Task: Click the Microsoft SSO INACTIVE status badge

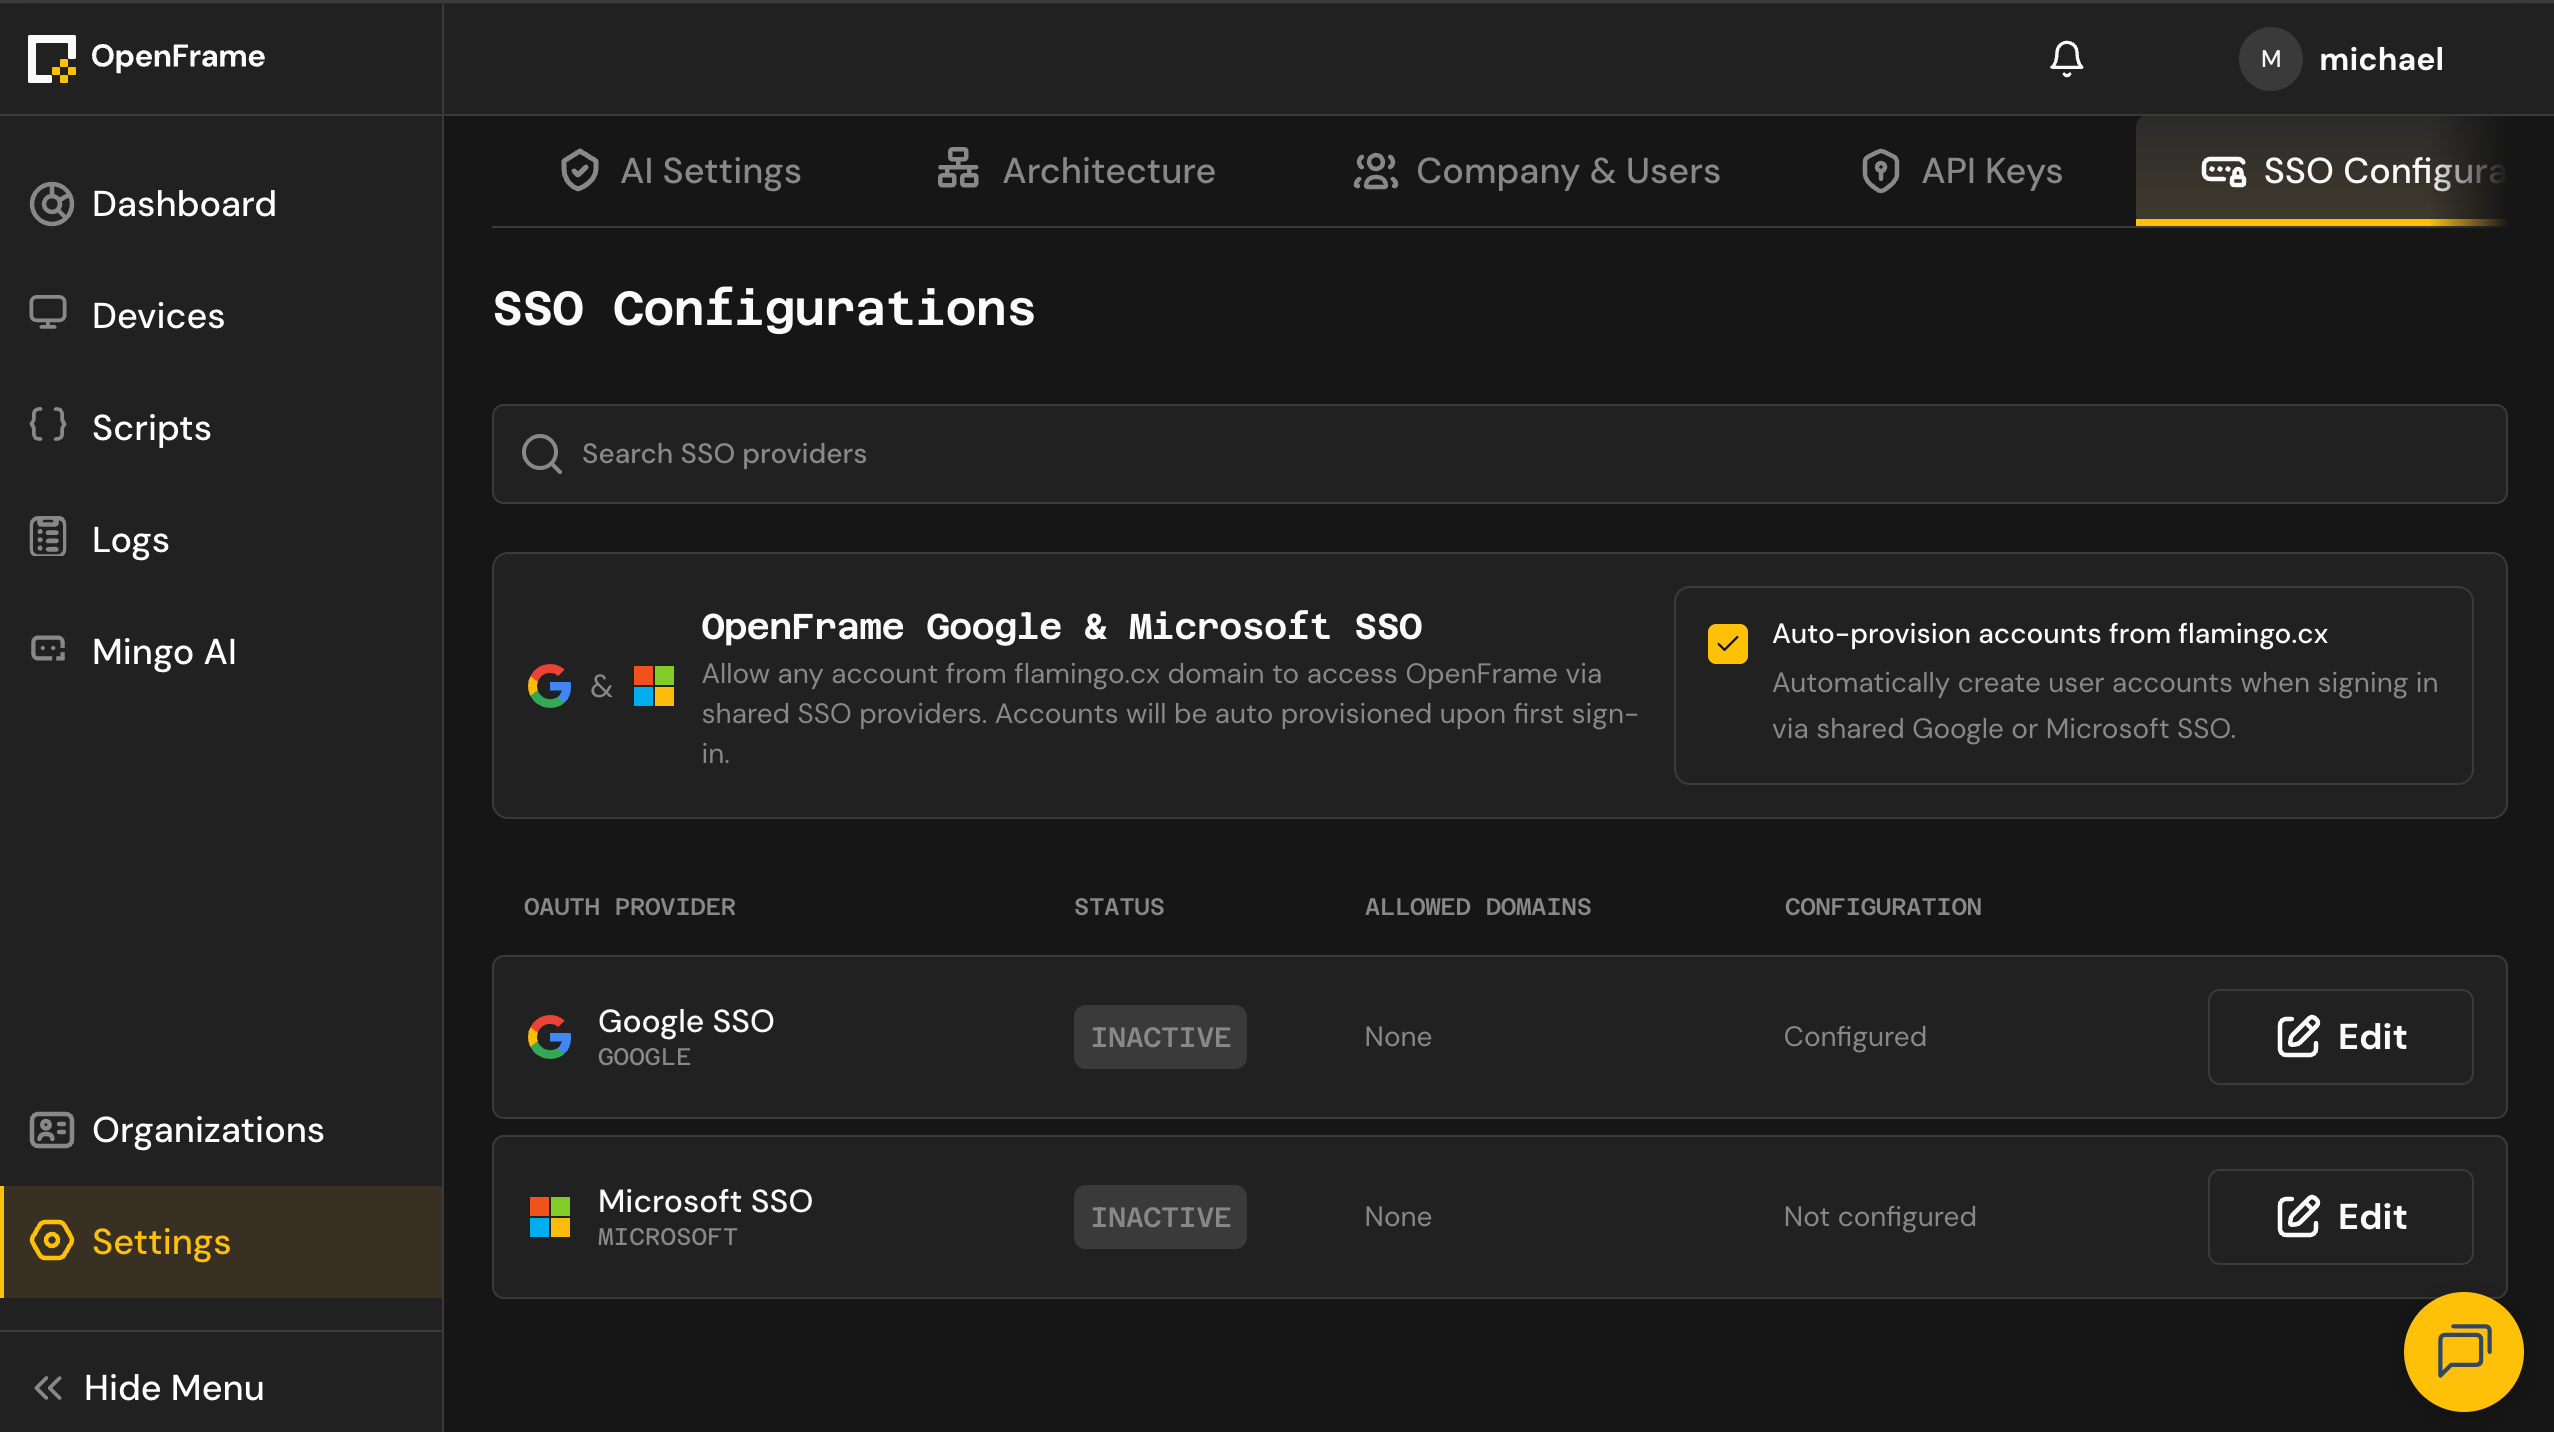Action: point(1160,1217)
